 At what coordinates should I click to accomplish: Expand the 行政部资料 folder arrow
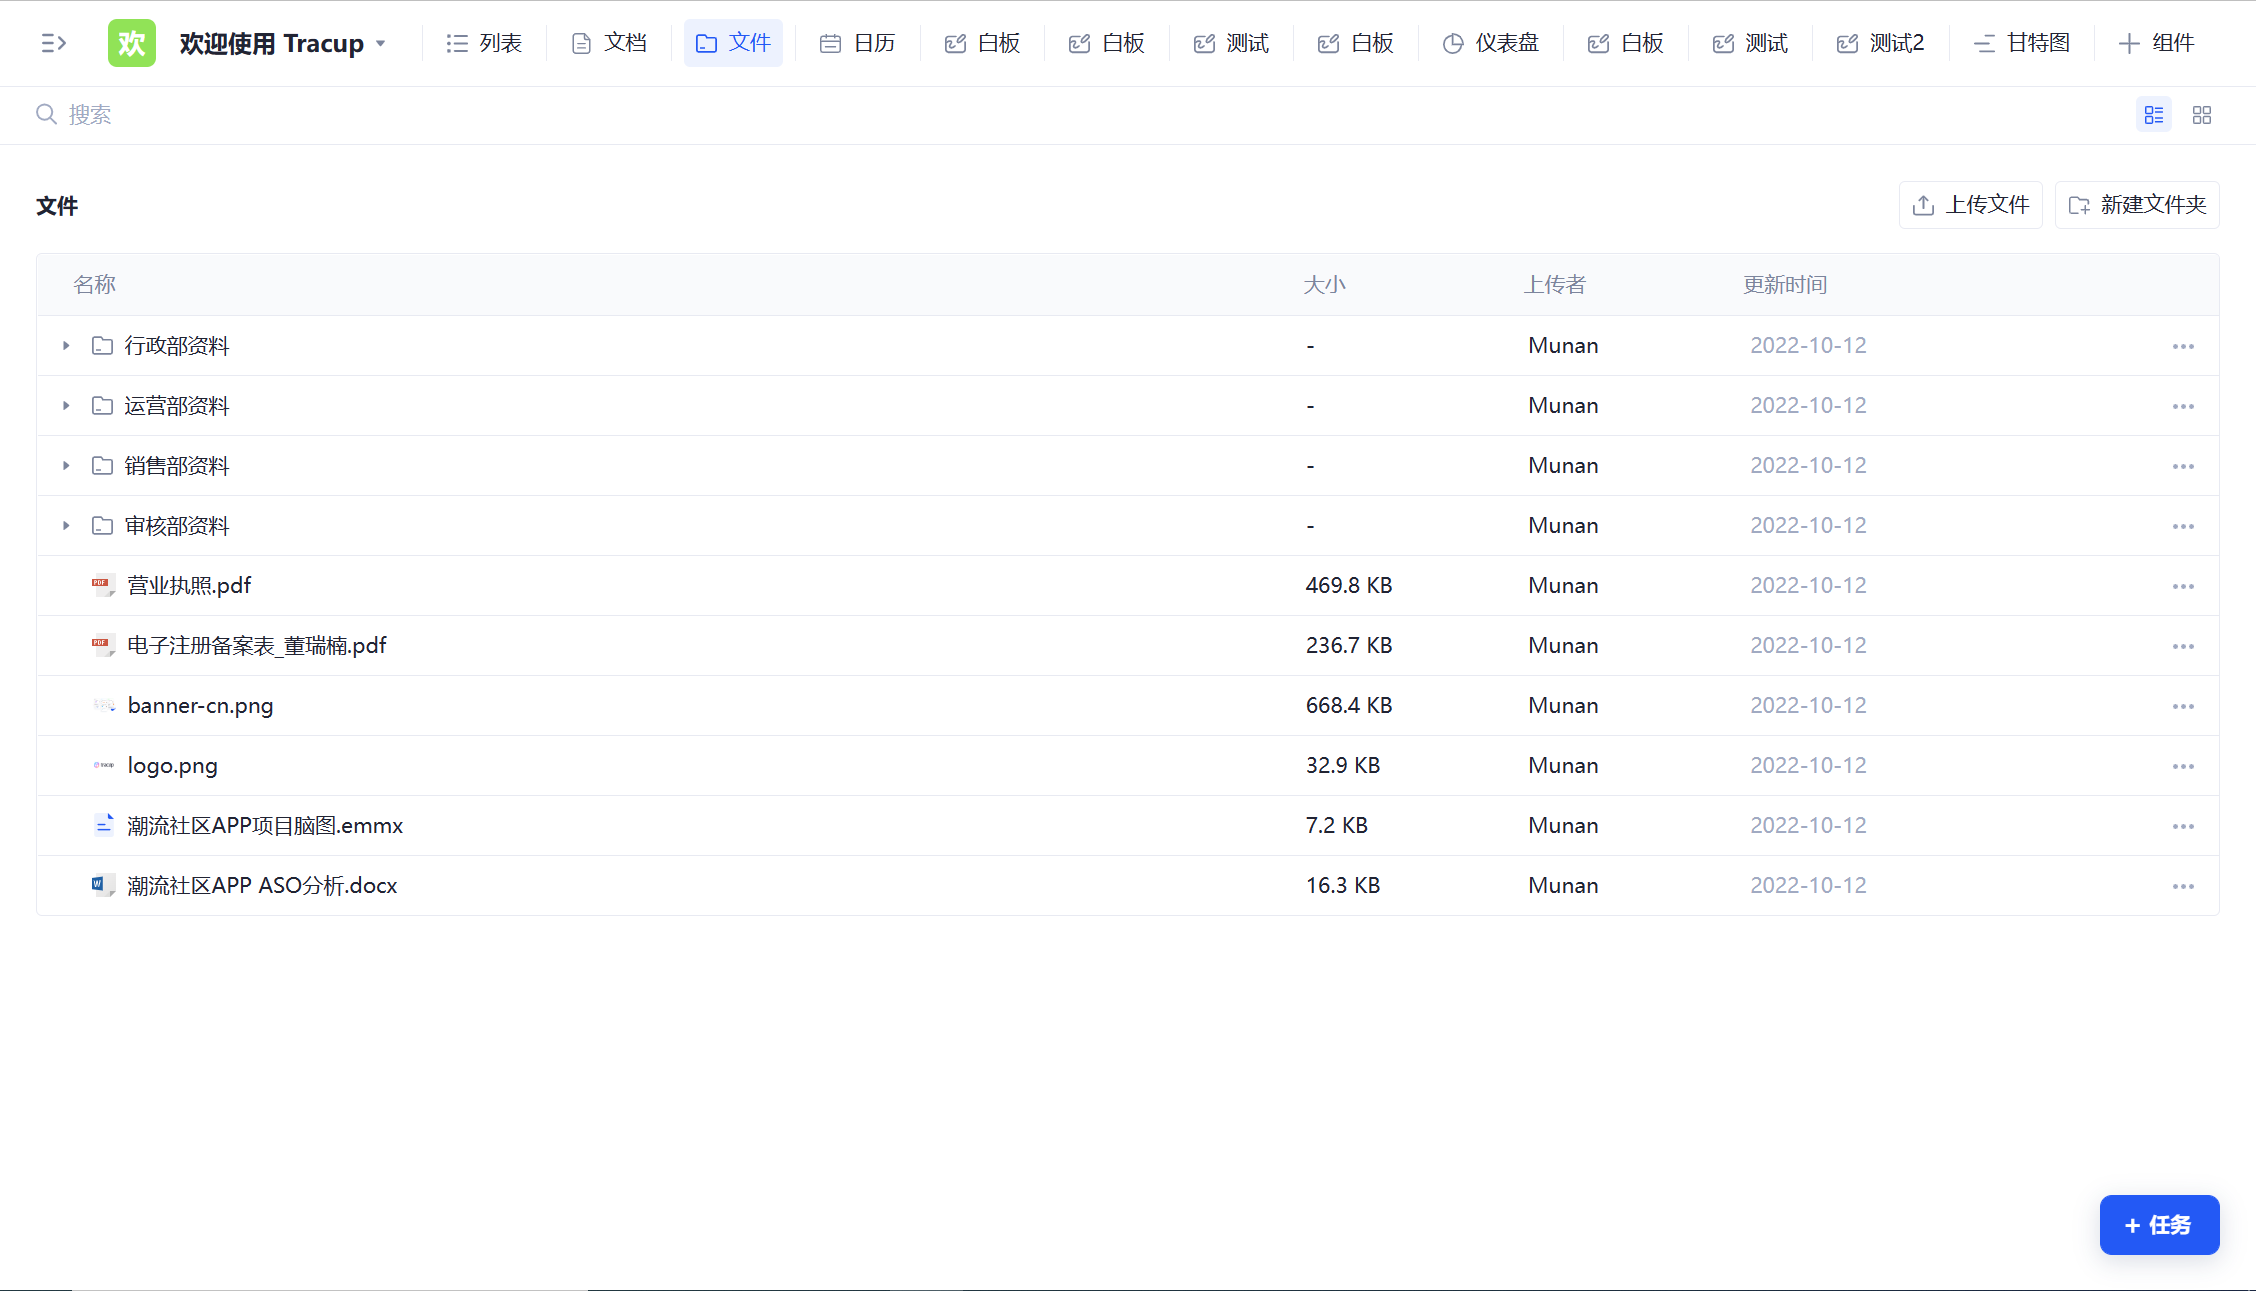66,346
